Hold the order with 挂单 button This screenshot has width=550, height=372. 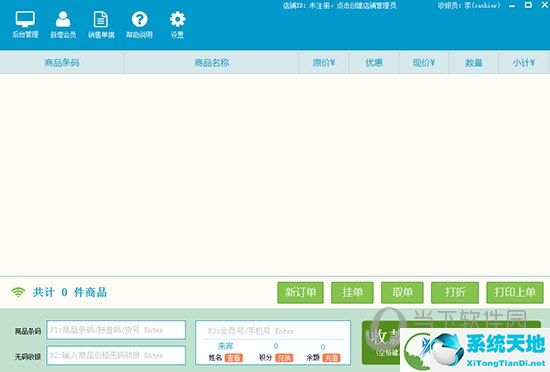352,292
